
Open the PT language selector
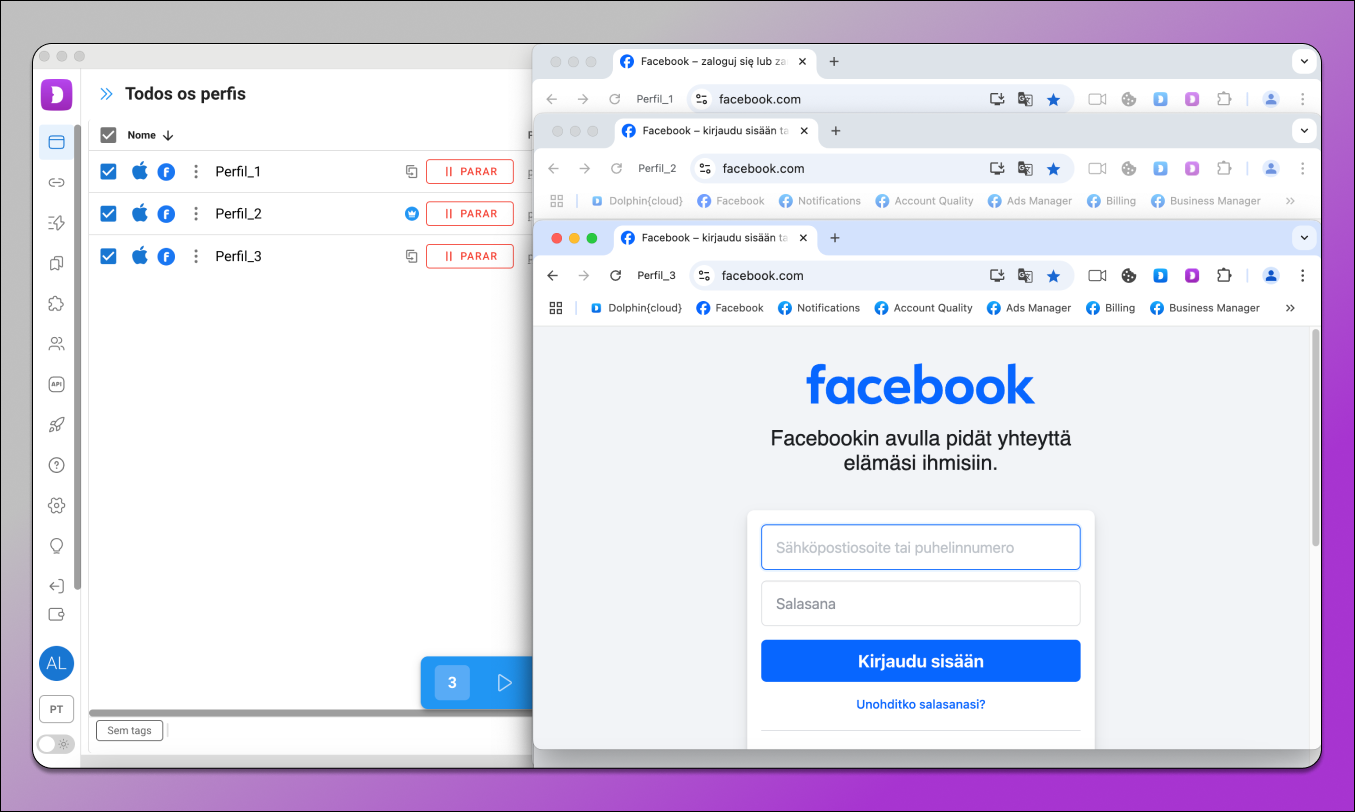[x=56, y=709]
